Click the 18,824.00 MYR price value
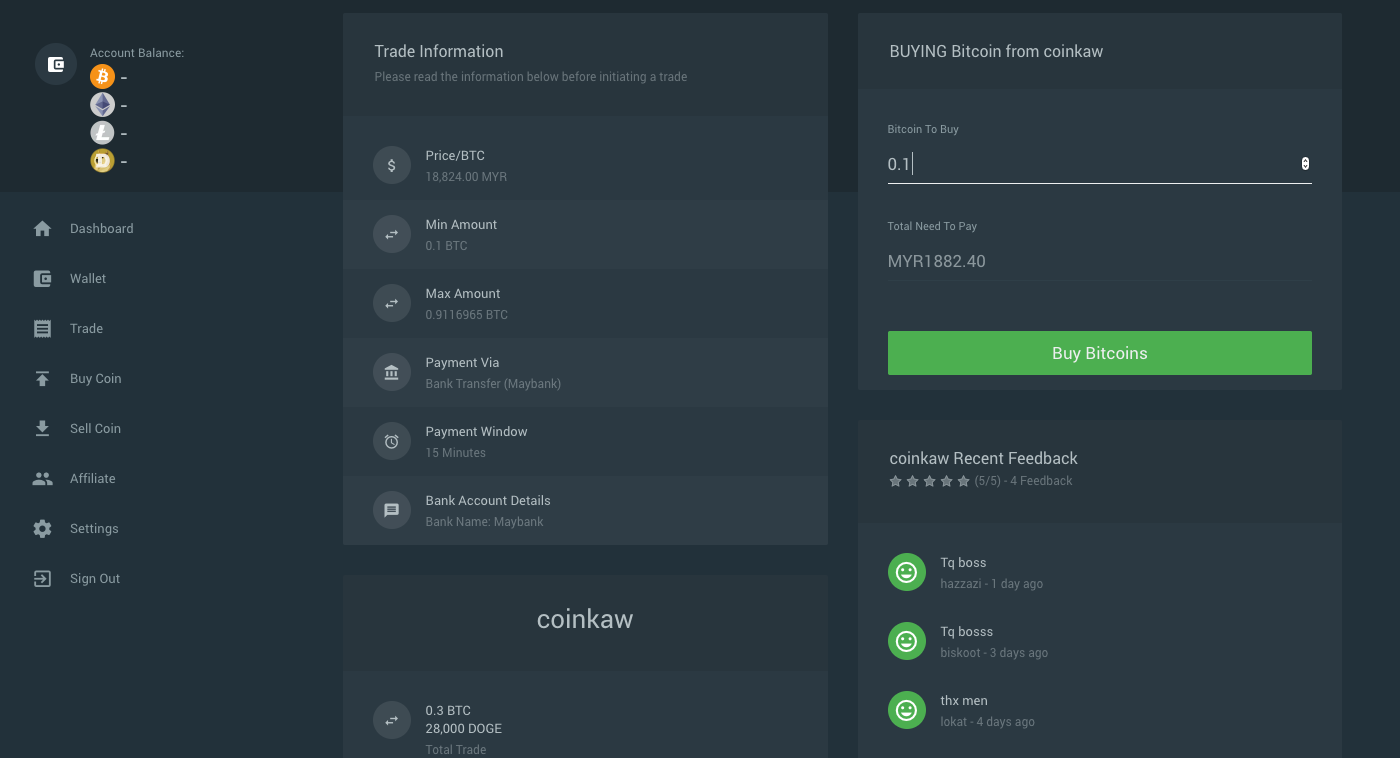 [466, 177]
